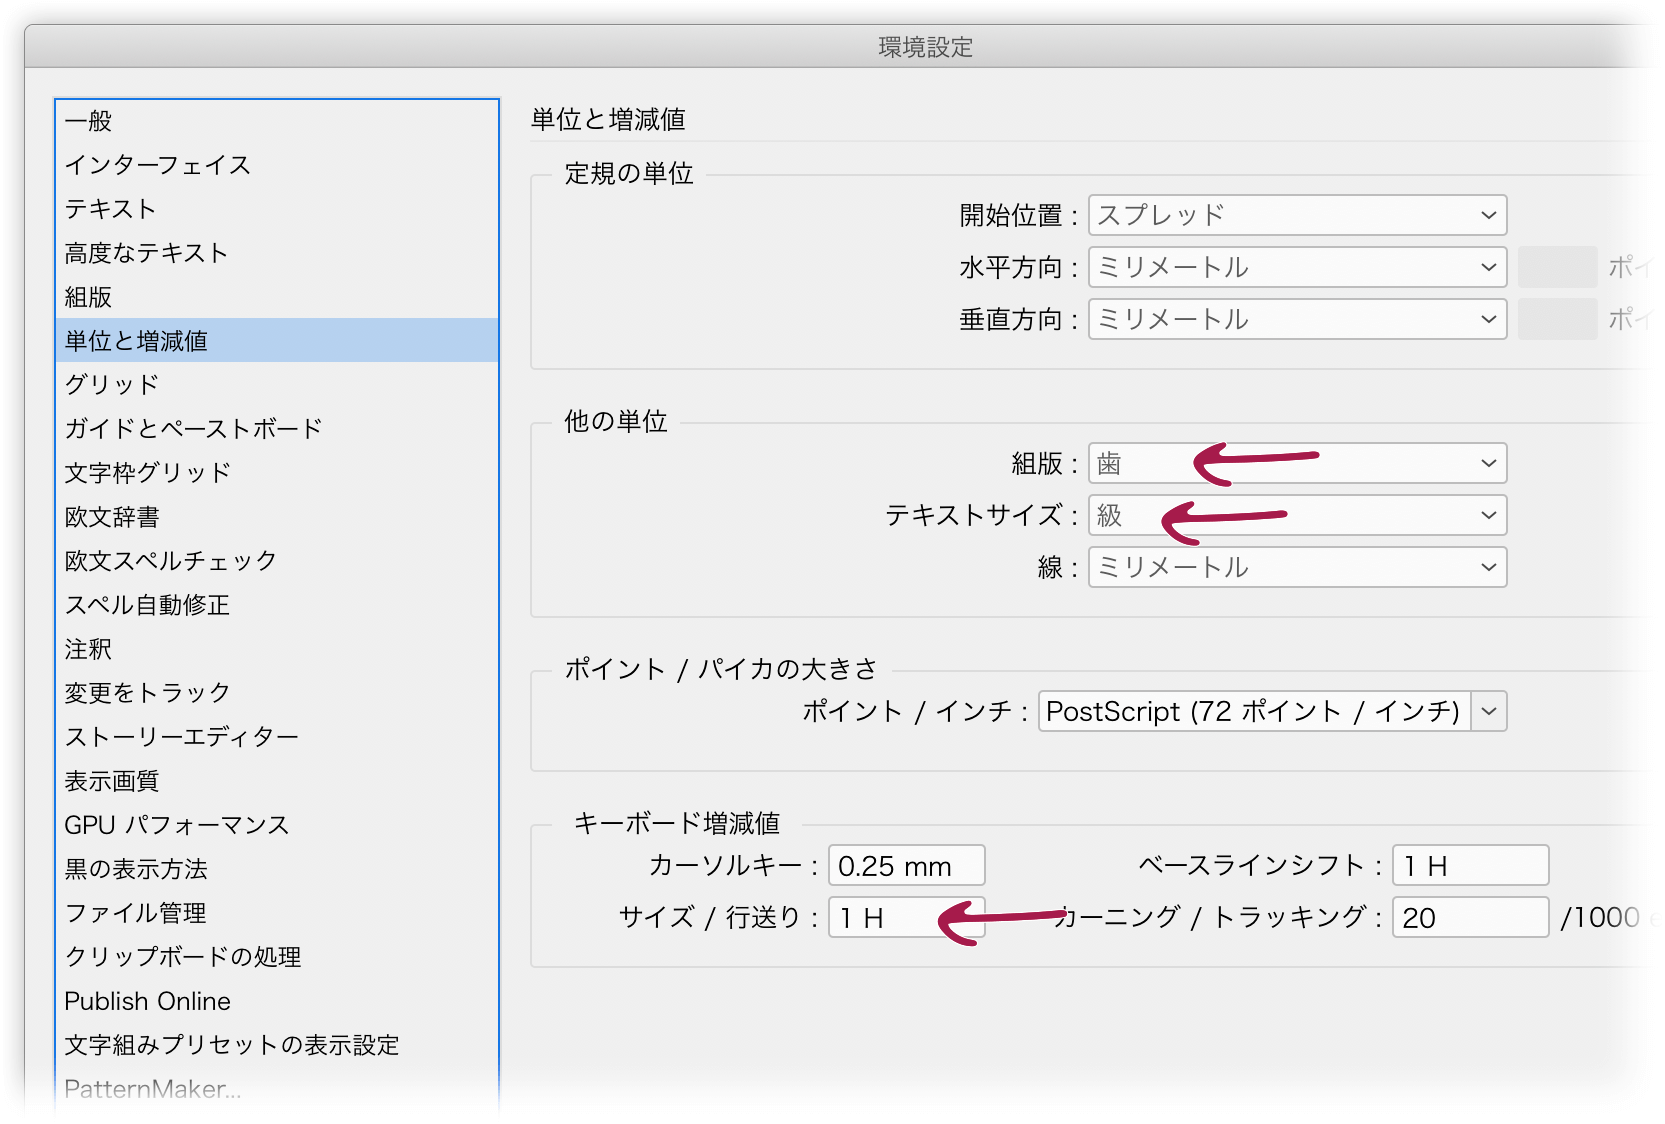
Task: Click the カーソルキー field showing 0.25 mm
Action: click(905, 865)
